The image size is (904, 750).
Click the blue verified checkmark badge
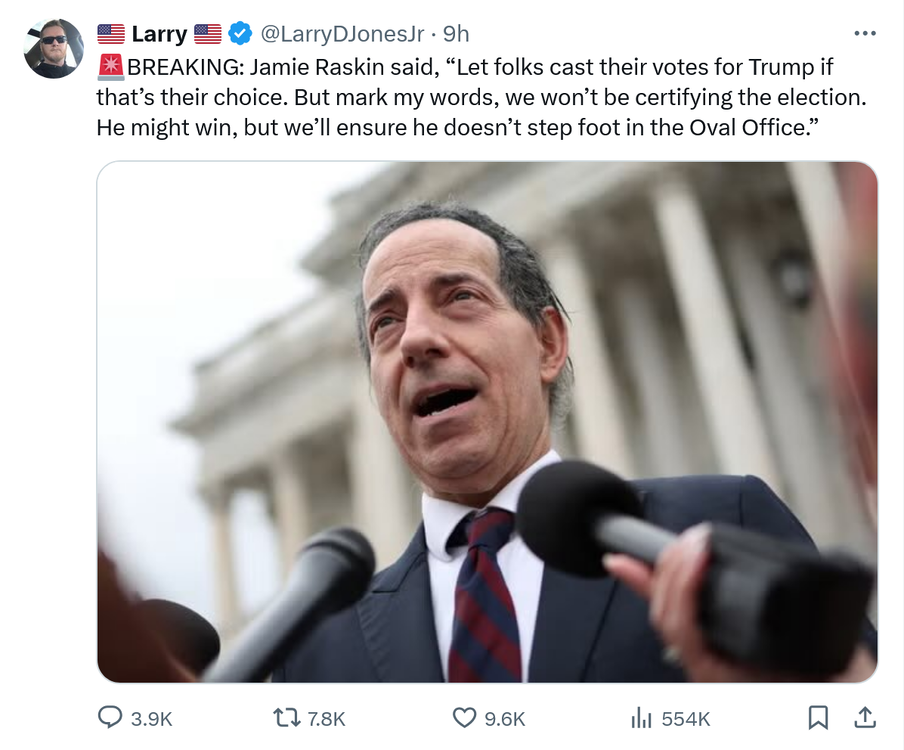pos(240,34)
